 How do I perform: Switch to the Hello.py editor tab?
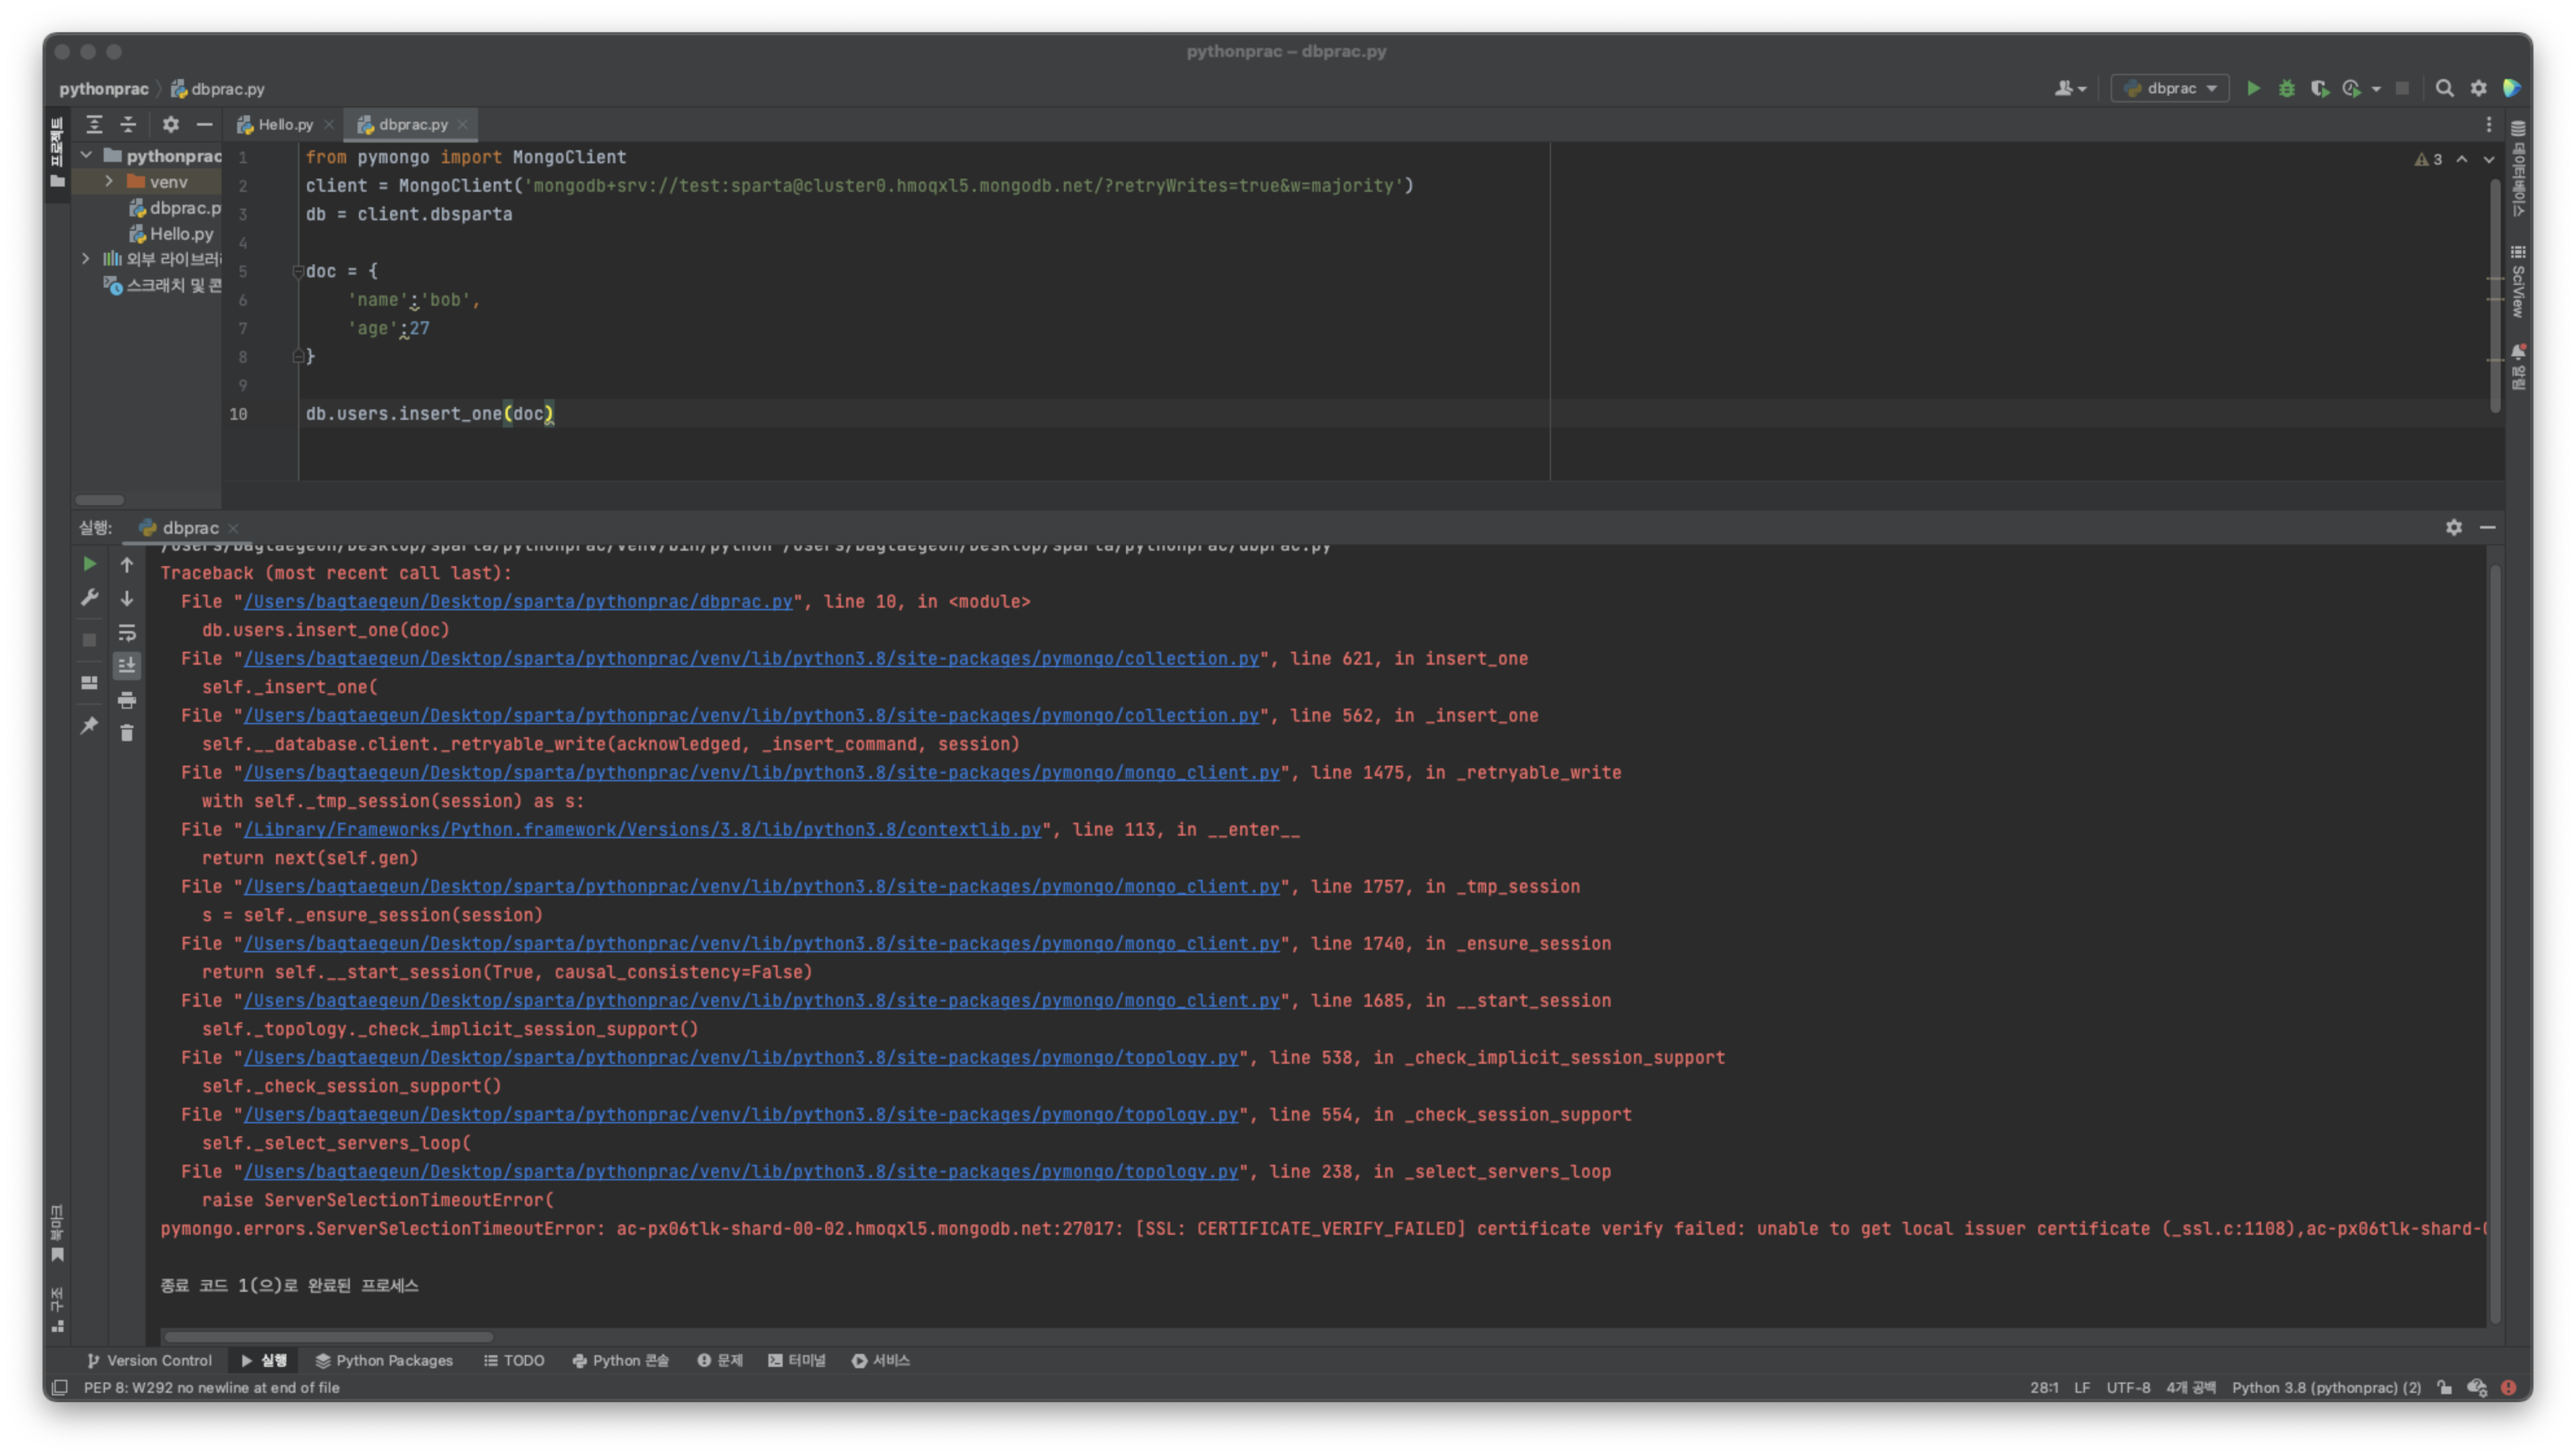click(285, 124)
